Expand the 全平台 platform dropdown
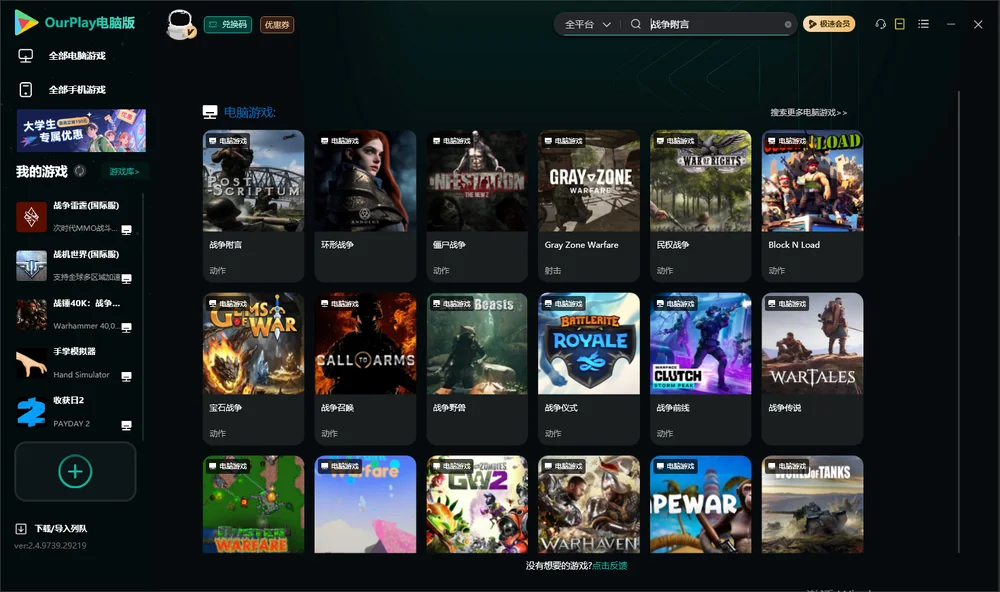Image resolution: width=1000 pixels, height=592 pixels. 587,24
